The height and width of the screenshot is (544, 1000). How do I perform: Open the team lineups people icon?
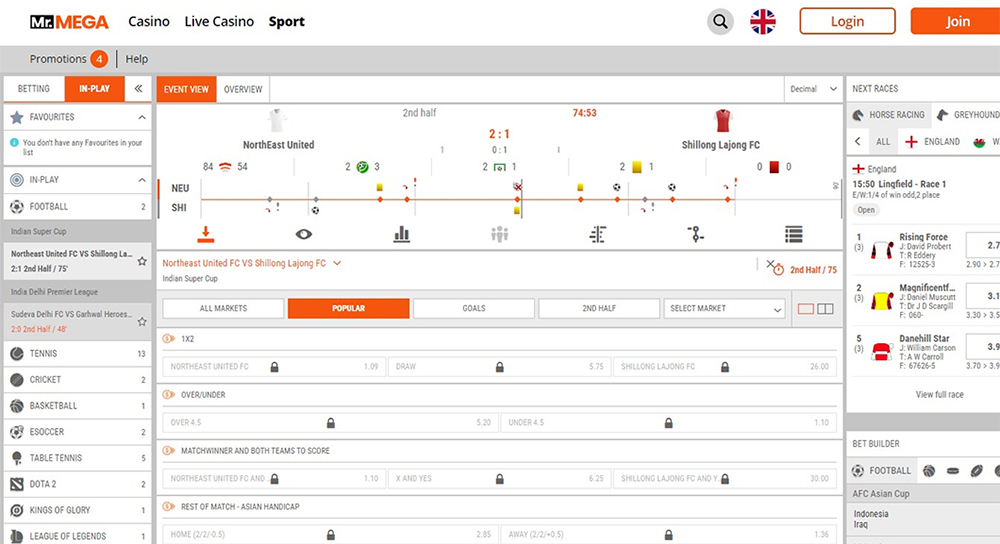click(x=499, y=235)
